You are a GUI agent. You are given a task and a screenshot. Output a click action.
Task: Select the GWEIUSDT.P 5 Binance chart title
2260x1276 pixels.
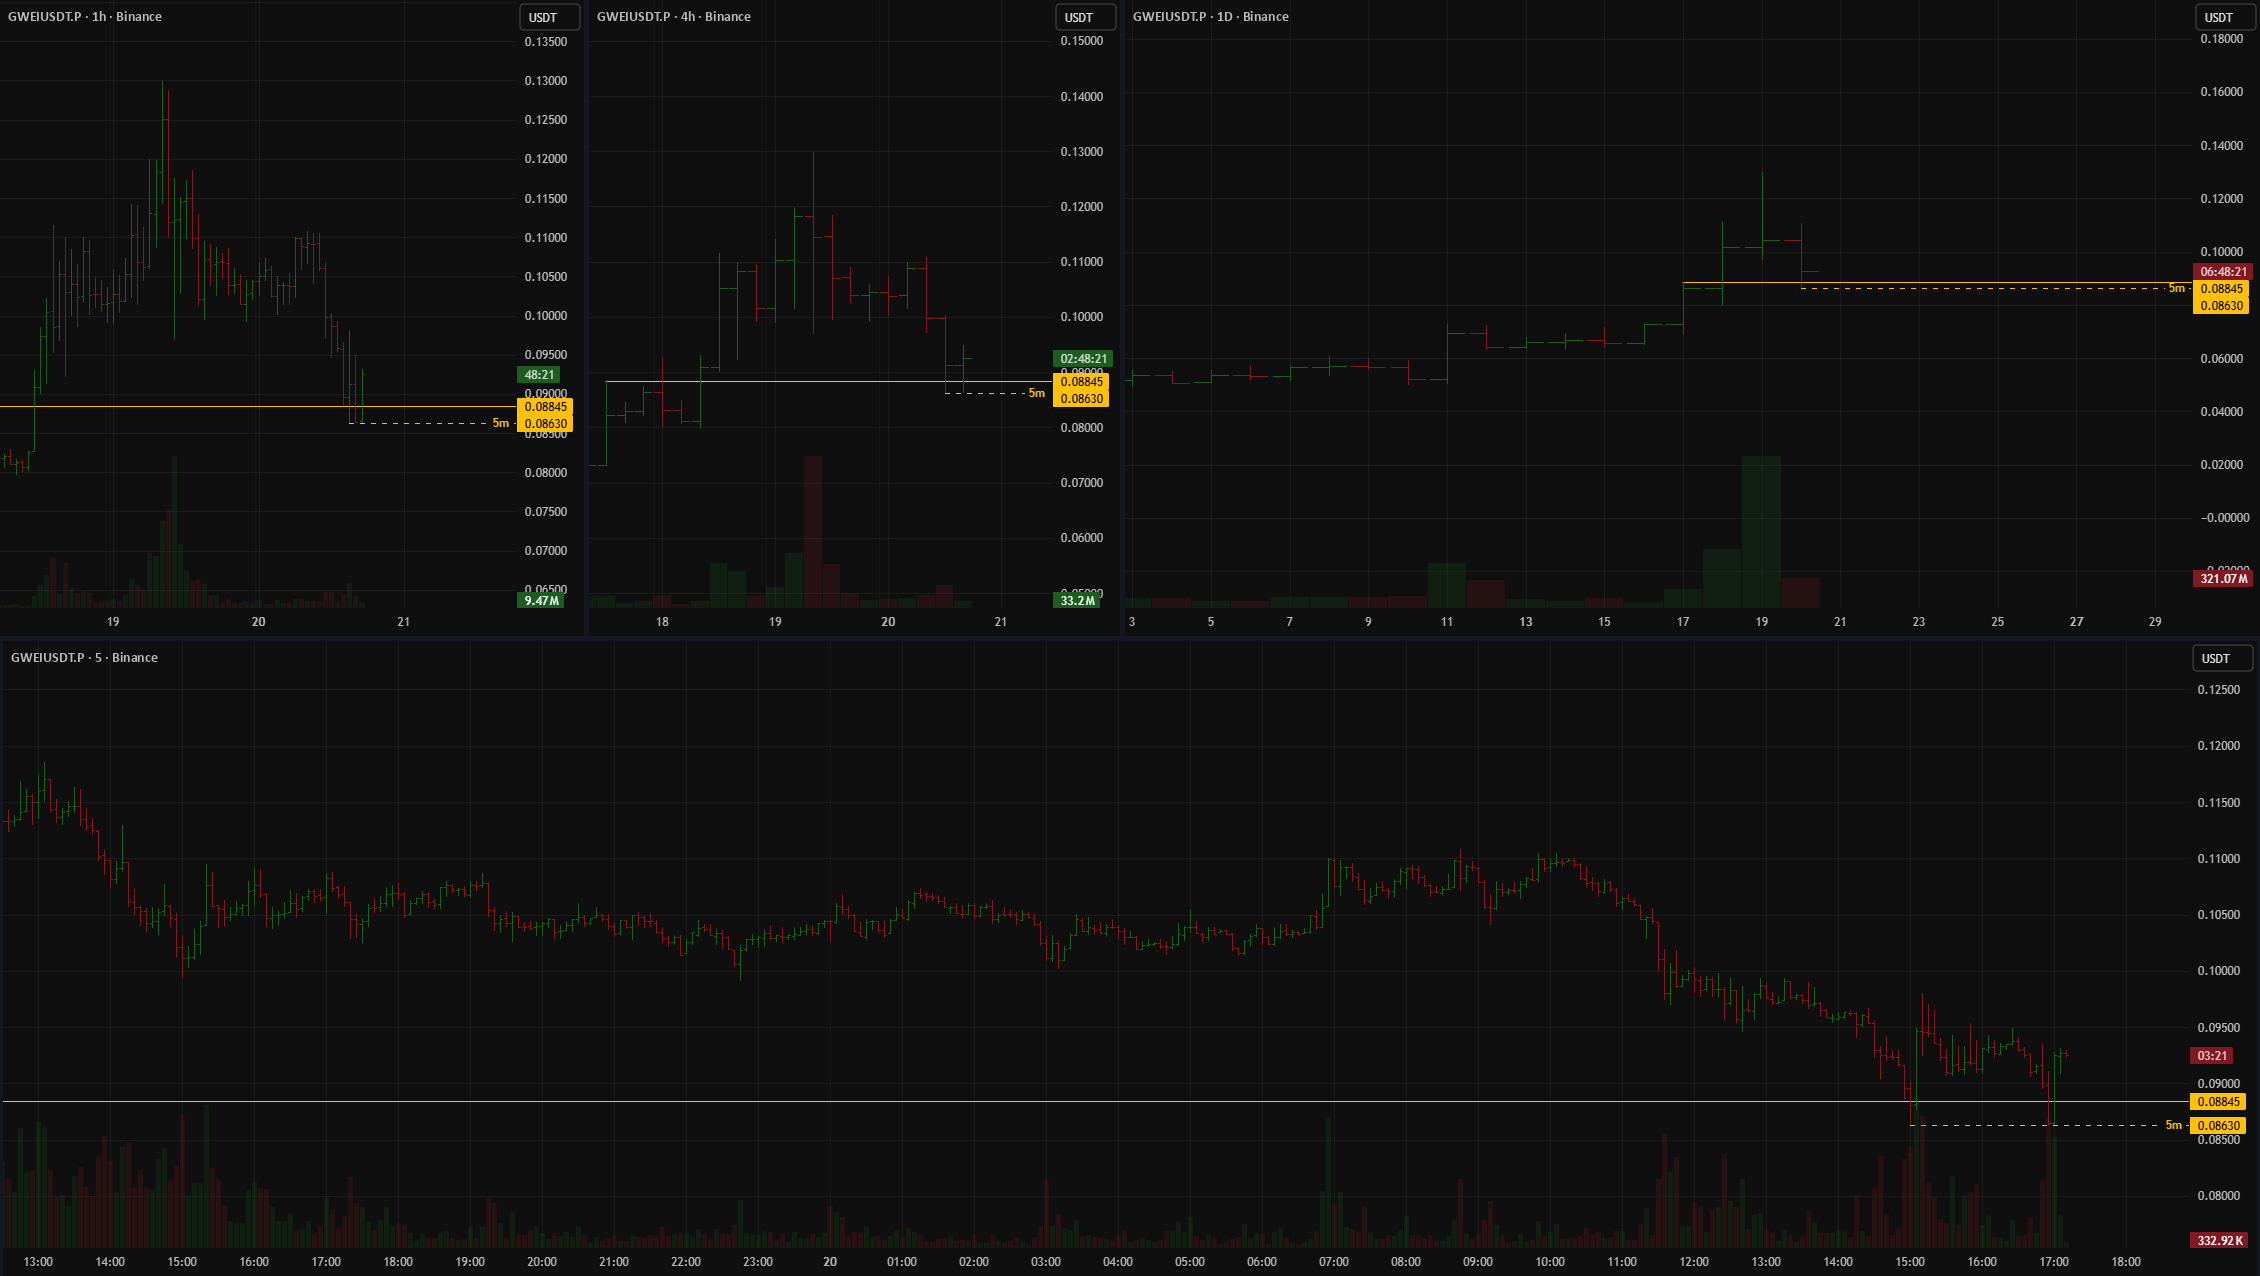point(84,658)
